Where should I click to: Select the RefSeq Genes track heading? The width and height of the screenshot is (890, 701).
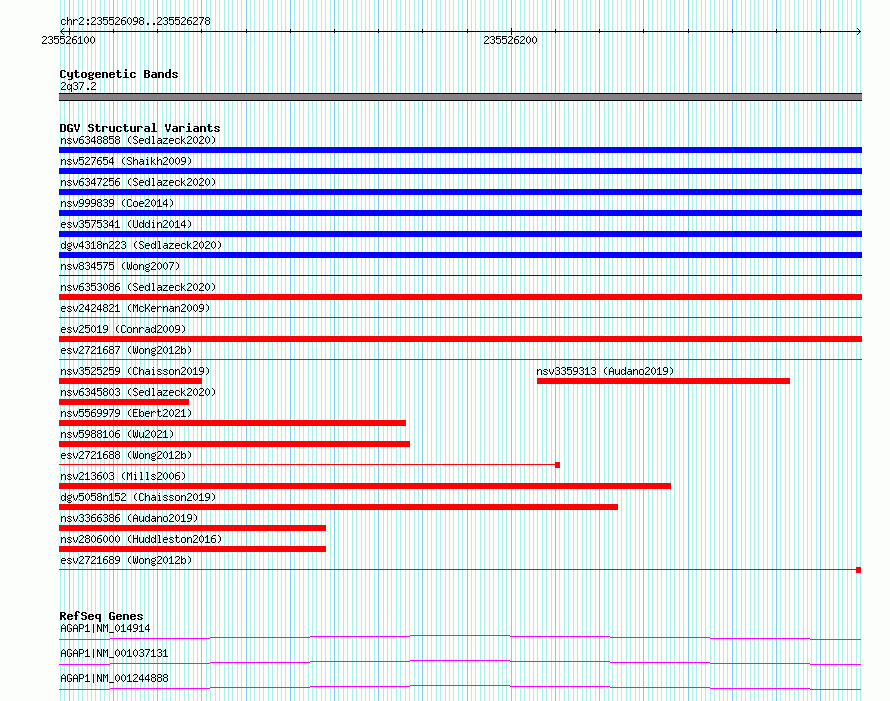[101, 616]
